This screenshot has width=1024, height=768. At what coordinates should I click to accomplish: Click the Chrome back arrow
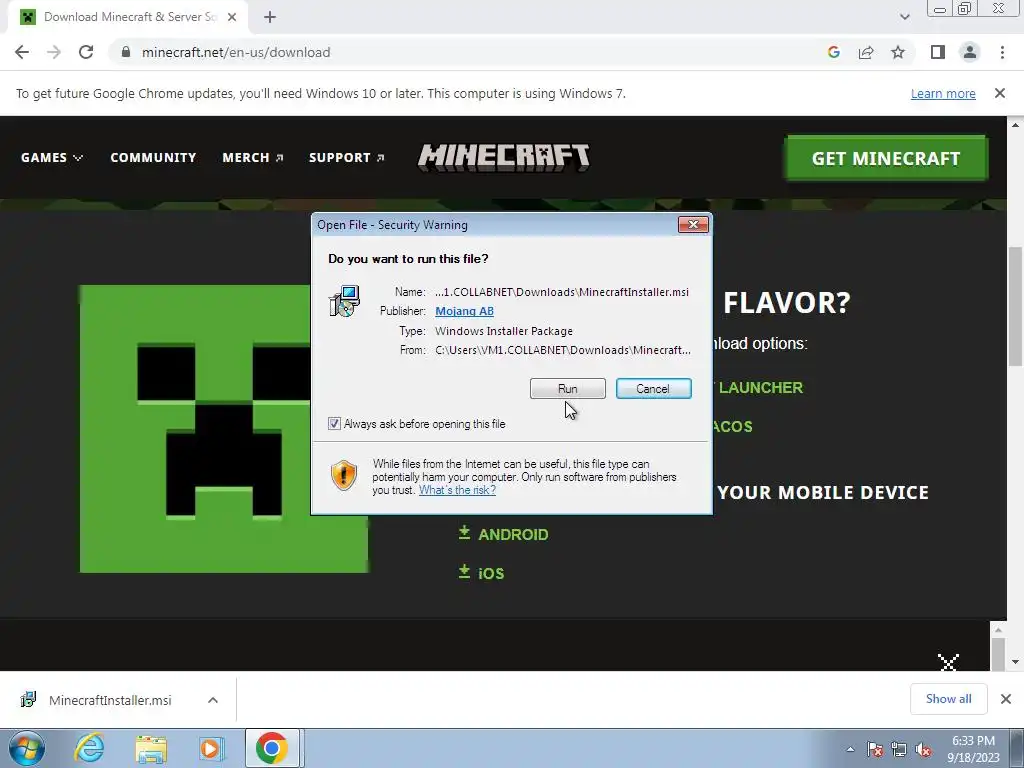(22, 52)
